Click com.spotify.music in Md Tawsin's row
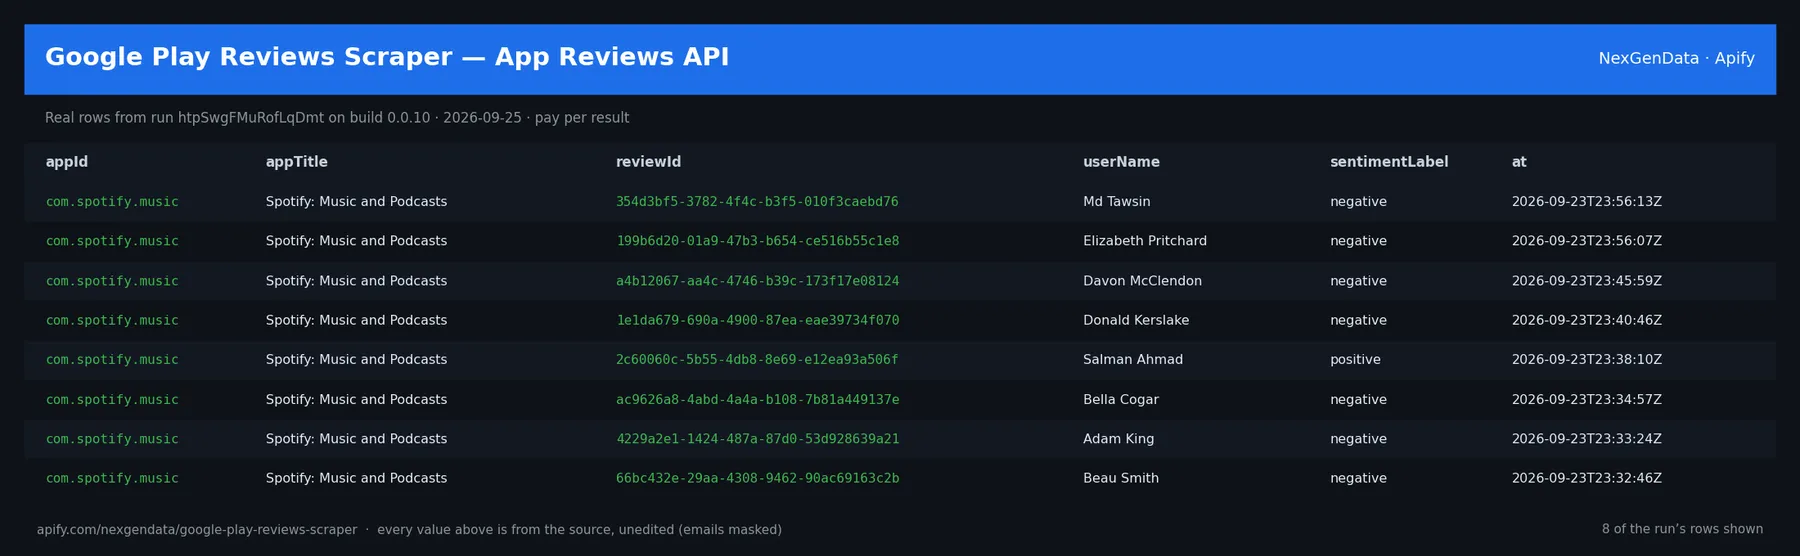 pyautogui.click(x=112, y=202)
